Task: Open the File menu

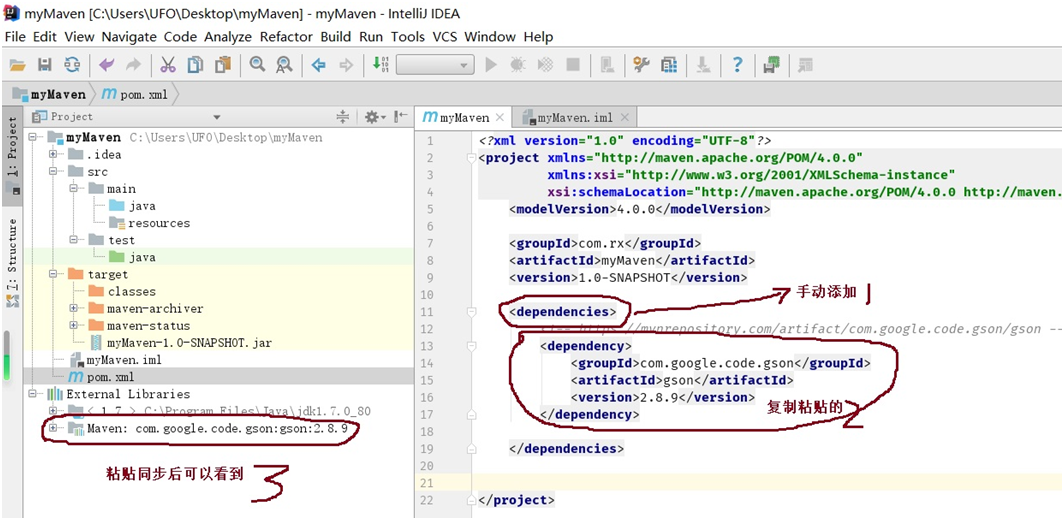Action: [x=15, y=37]
